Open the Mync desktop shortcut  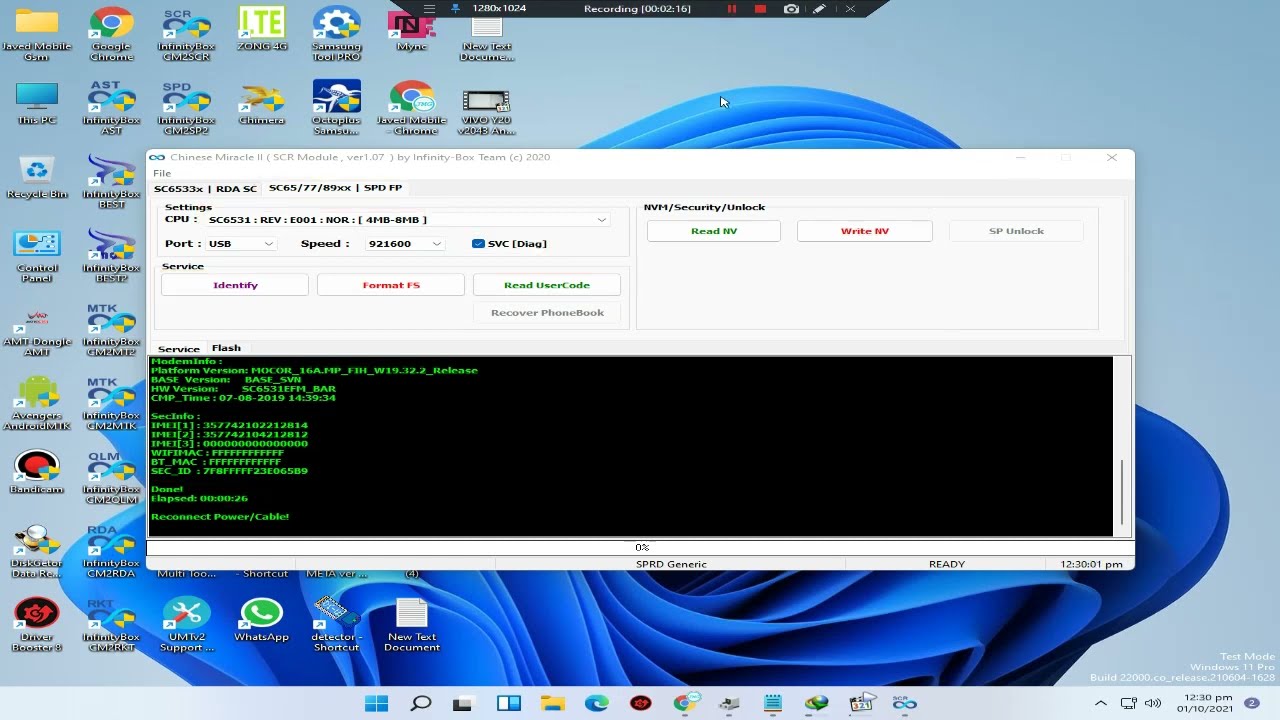click(411, 30)
